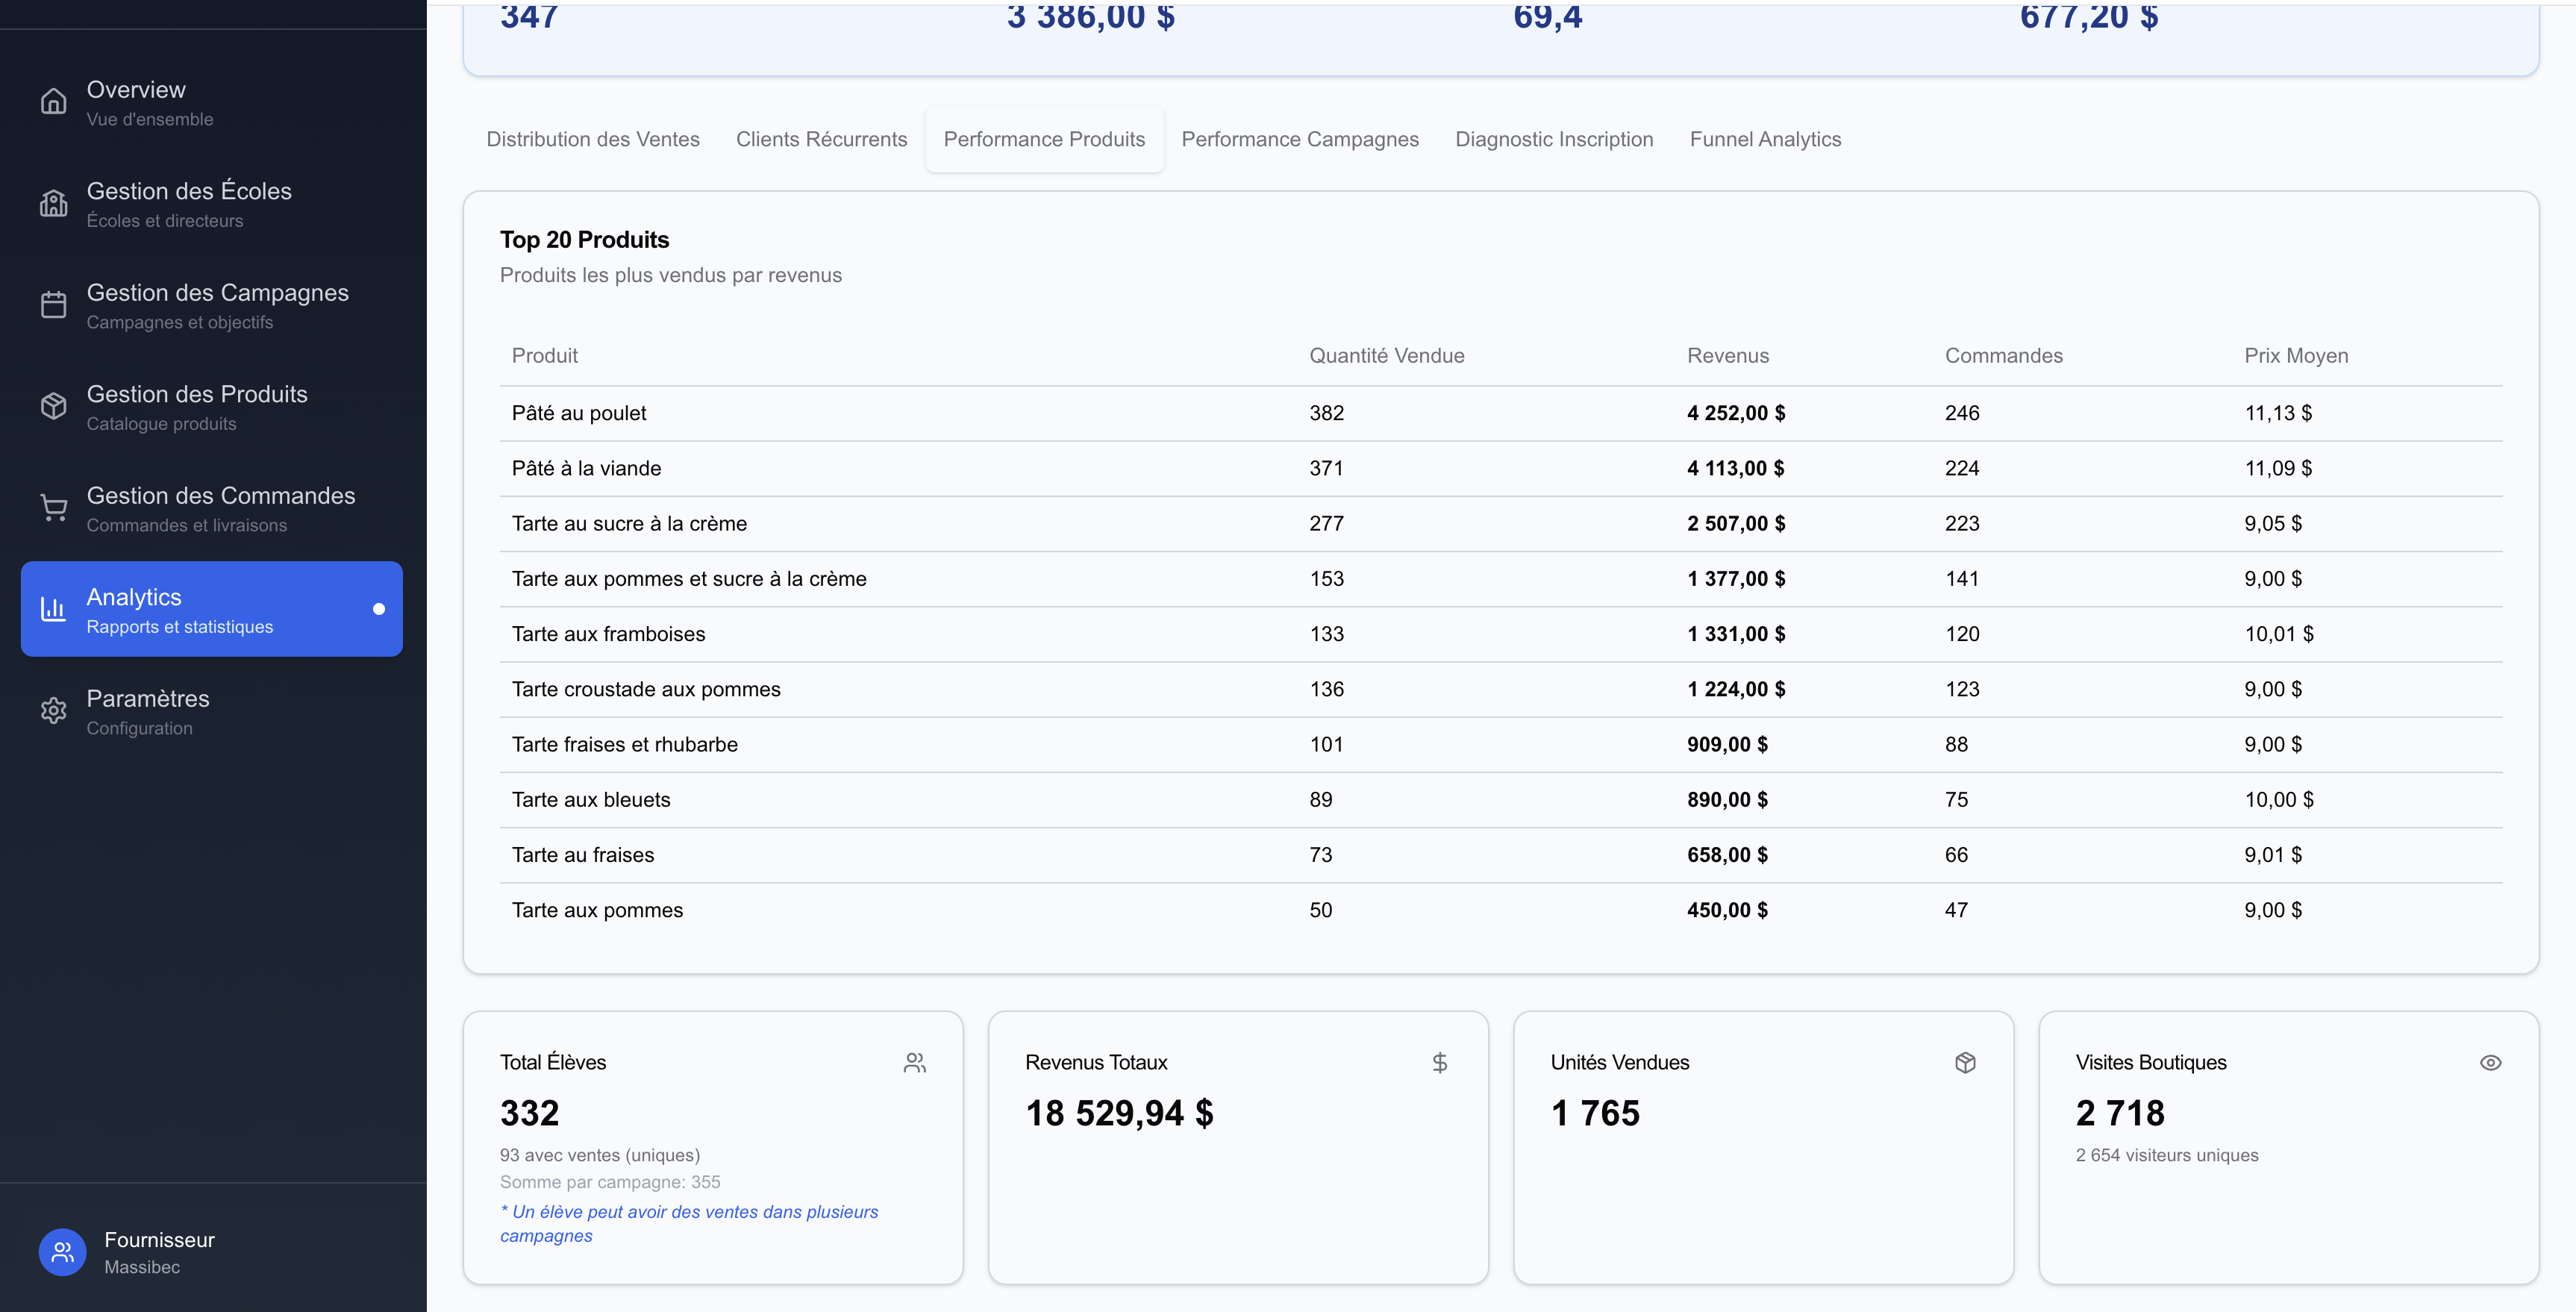The image size is (2576, 1312).
Task: Open Analytics in the sidebar
Action: tap(212, 609)
